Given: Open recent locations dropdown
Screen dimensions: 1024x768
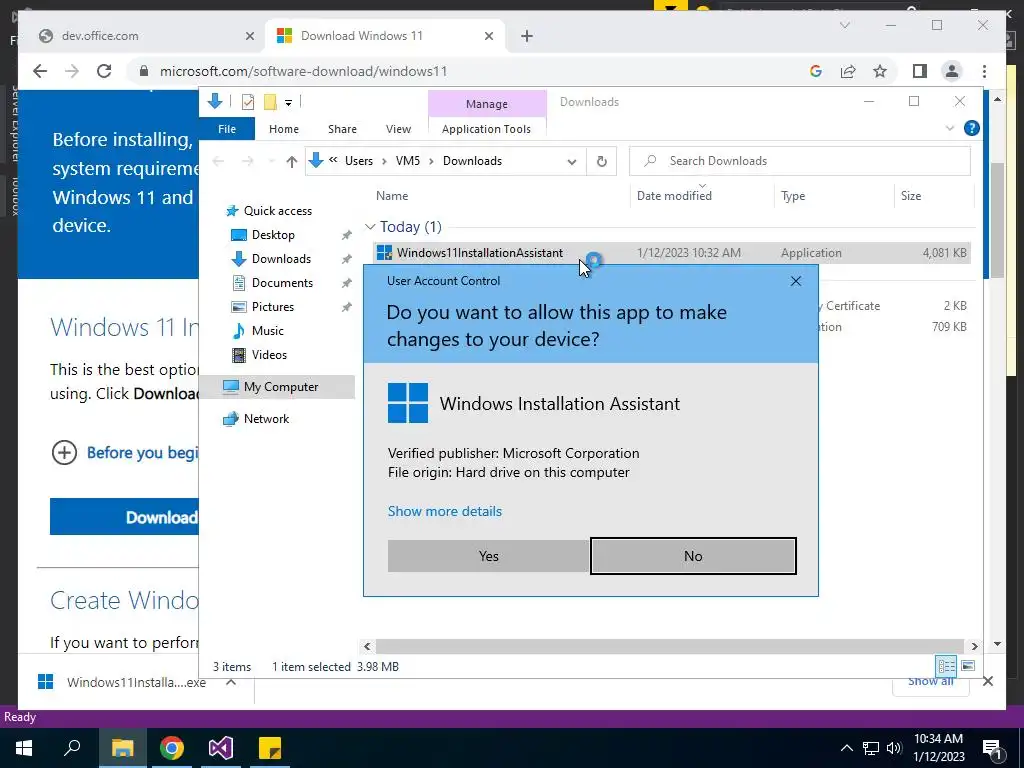Looking at the screenshot, I should click(x=270, y=162).
